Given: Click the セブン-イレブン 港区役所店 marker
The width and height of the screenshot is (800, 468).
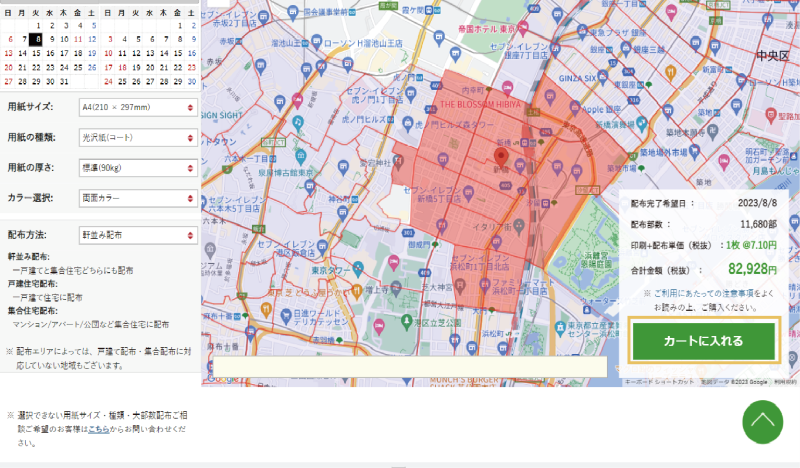Looking at the screenshot, I should pos(322,248).
